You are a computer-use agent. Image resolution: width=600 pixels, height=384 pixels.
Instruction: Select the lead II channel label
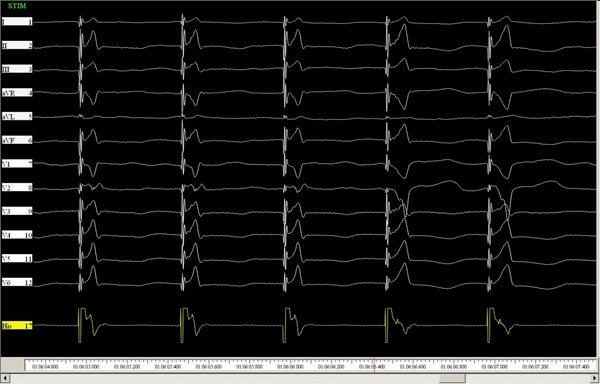(17, 46)
